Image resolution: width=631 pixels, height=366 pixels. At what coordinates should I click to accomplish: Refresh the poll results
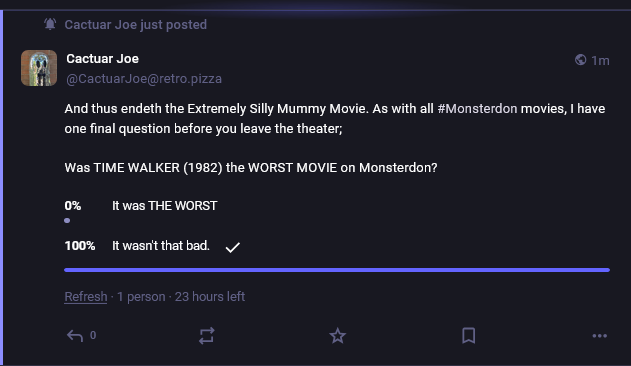pos(86,297)
